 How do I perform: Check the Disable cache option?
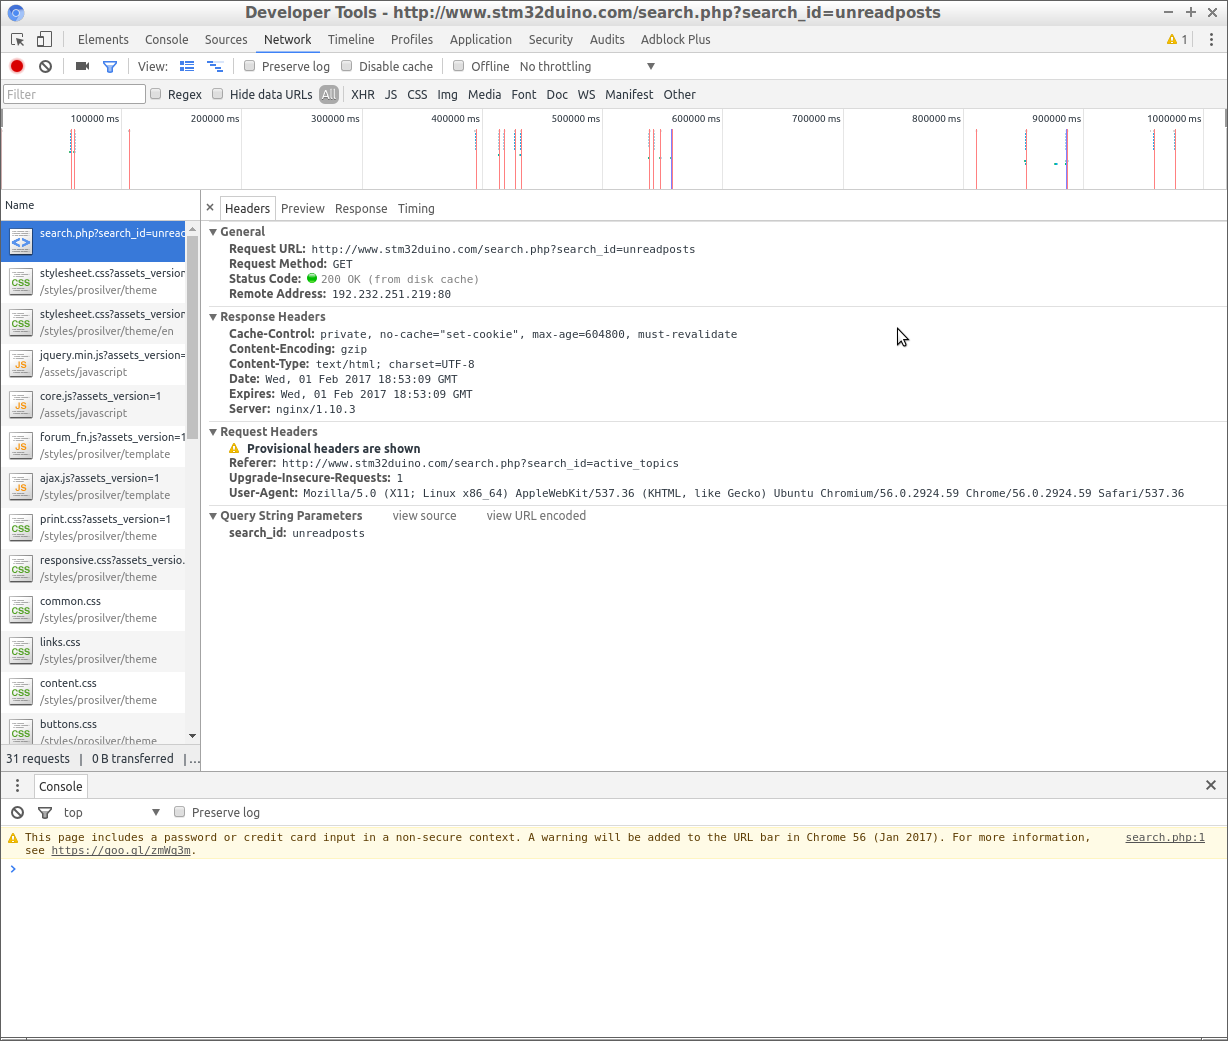click(347, 66)
